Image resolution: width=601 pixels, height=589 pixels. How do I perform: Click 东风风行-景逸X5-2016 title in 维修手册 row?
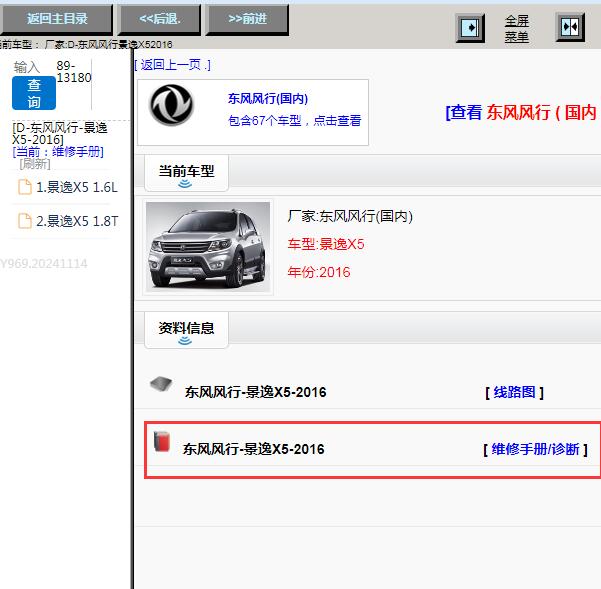[254, 449]
